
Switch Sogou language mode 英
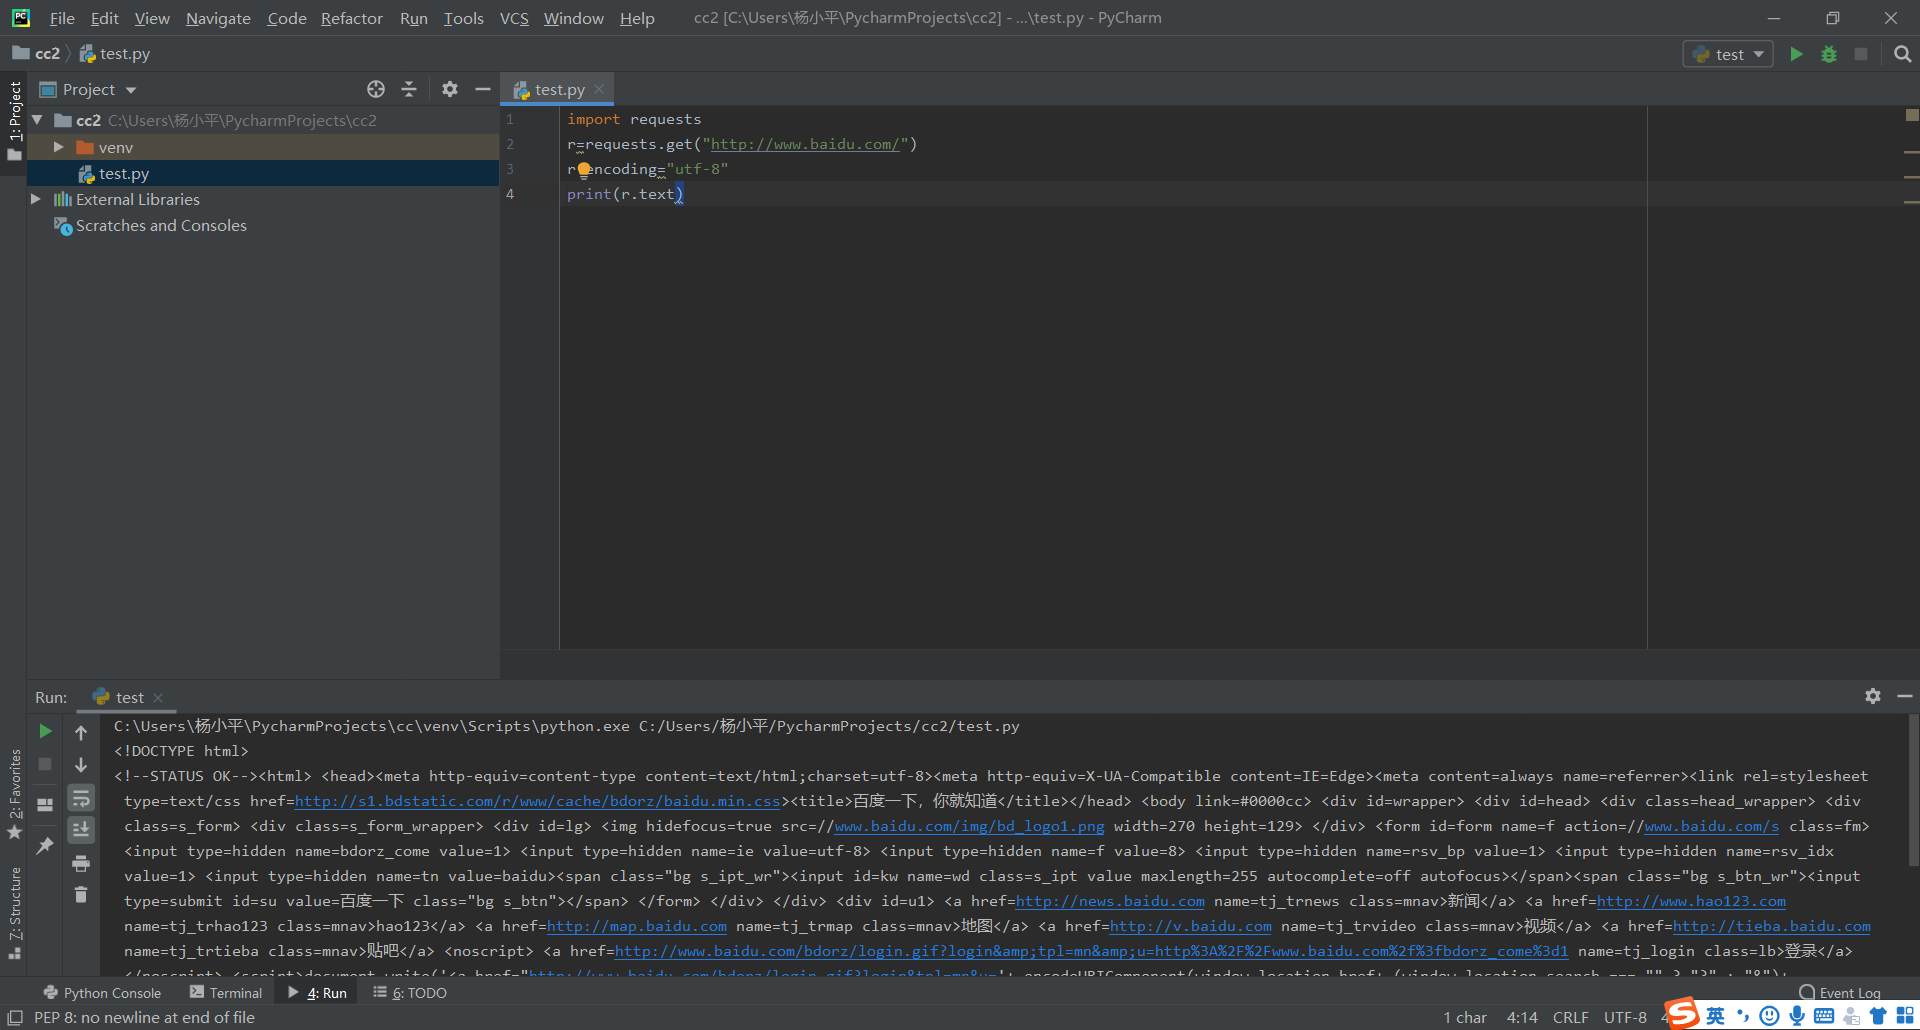click(1715, 1016)
